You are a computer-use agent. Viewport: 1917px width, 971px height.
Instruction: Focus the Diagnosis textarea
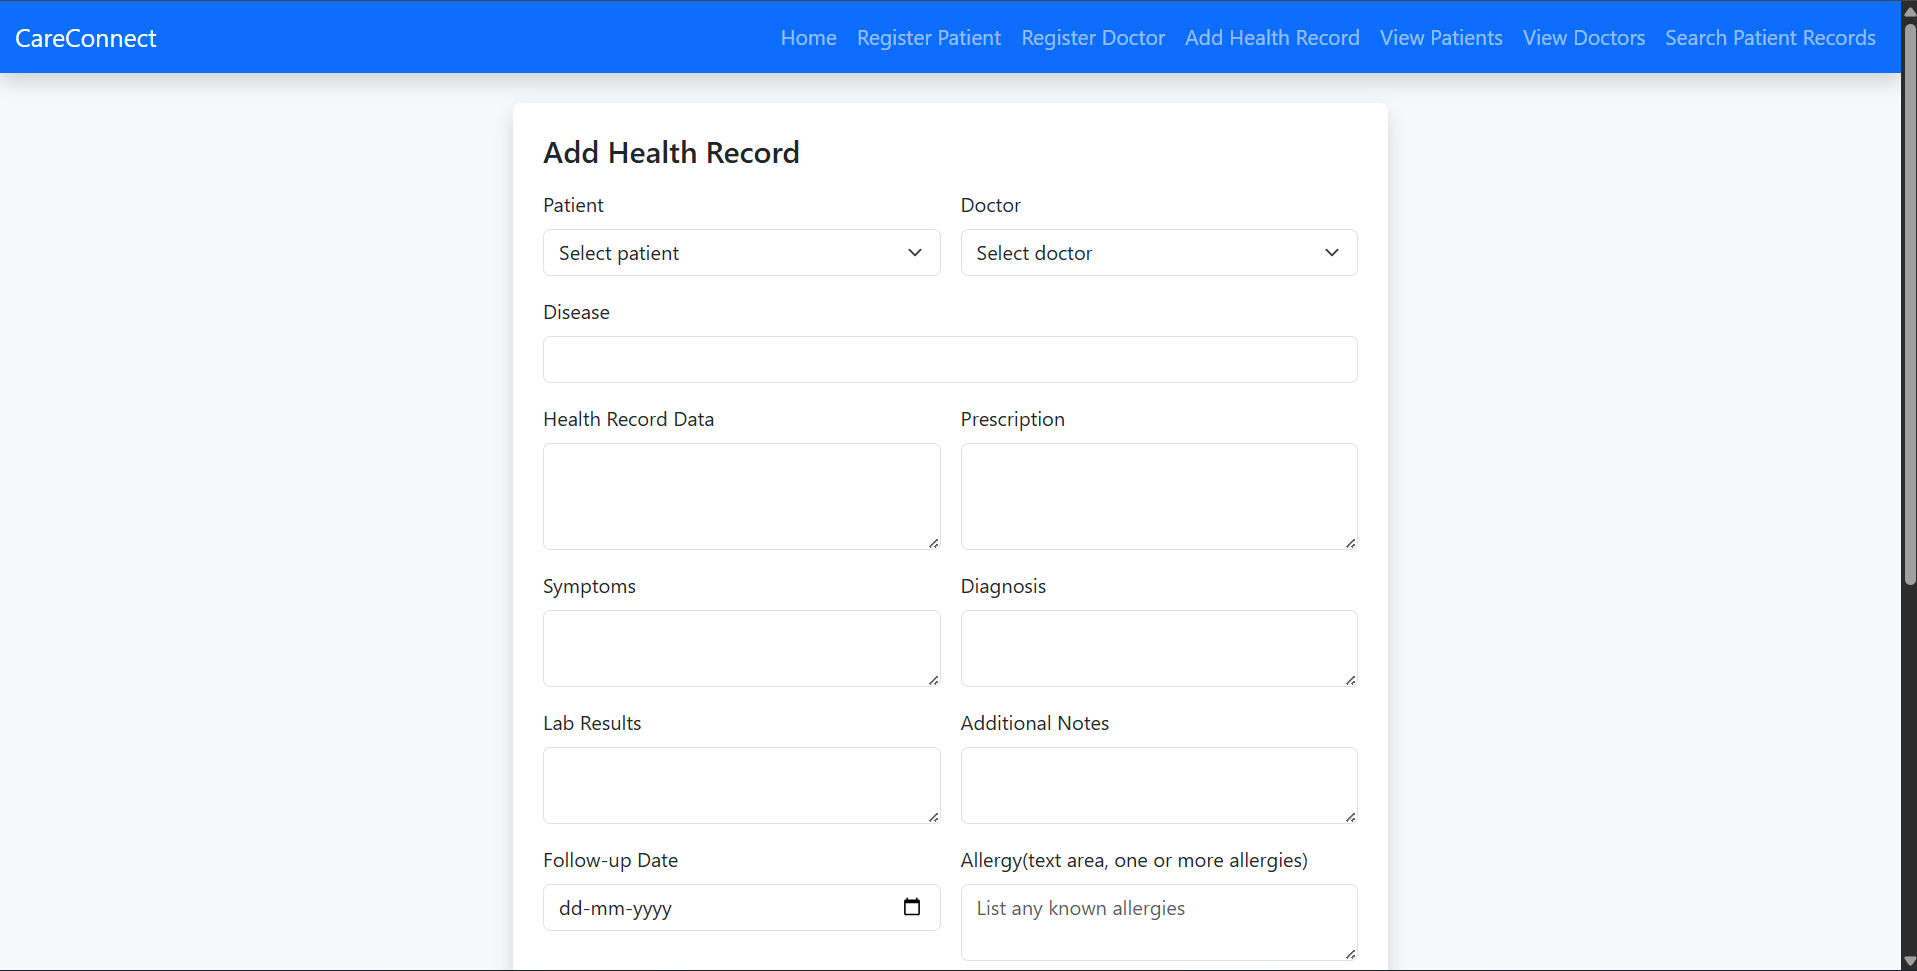(1159, 648)
